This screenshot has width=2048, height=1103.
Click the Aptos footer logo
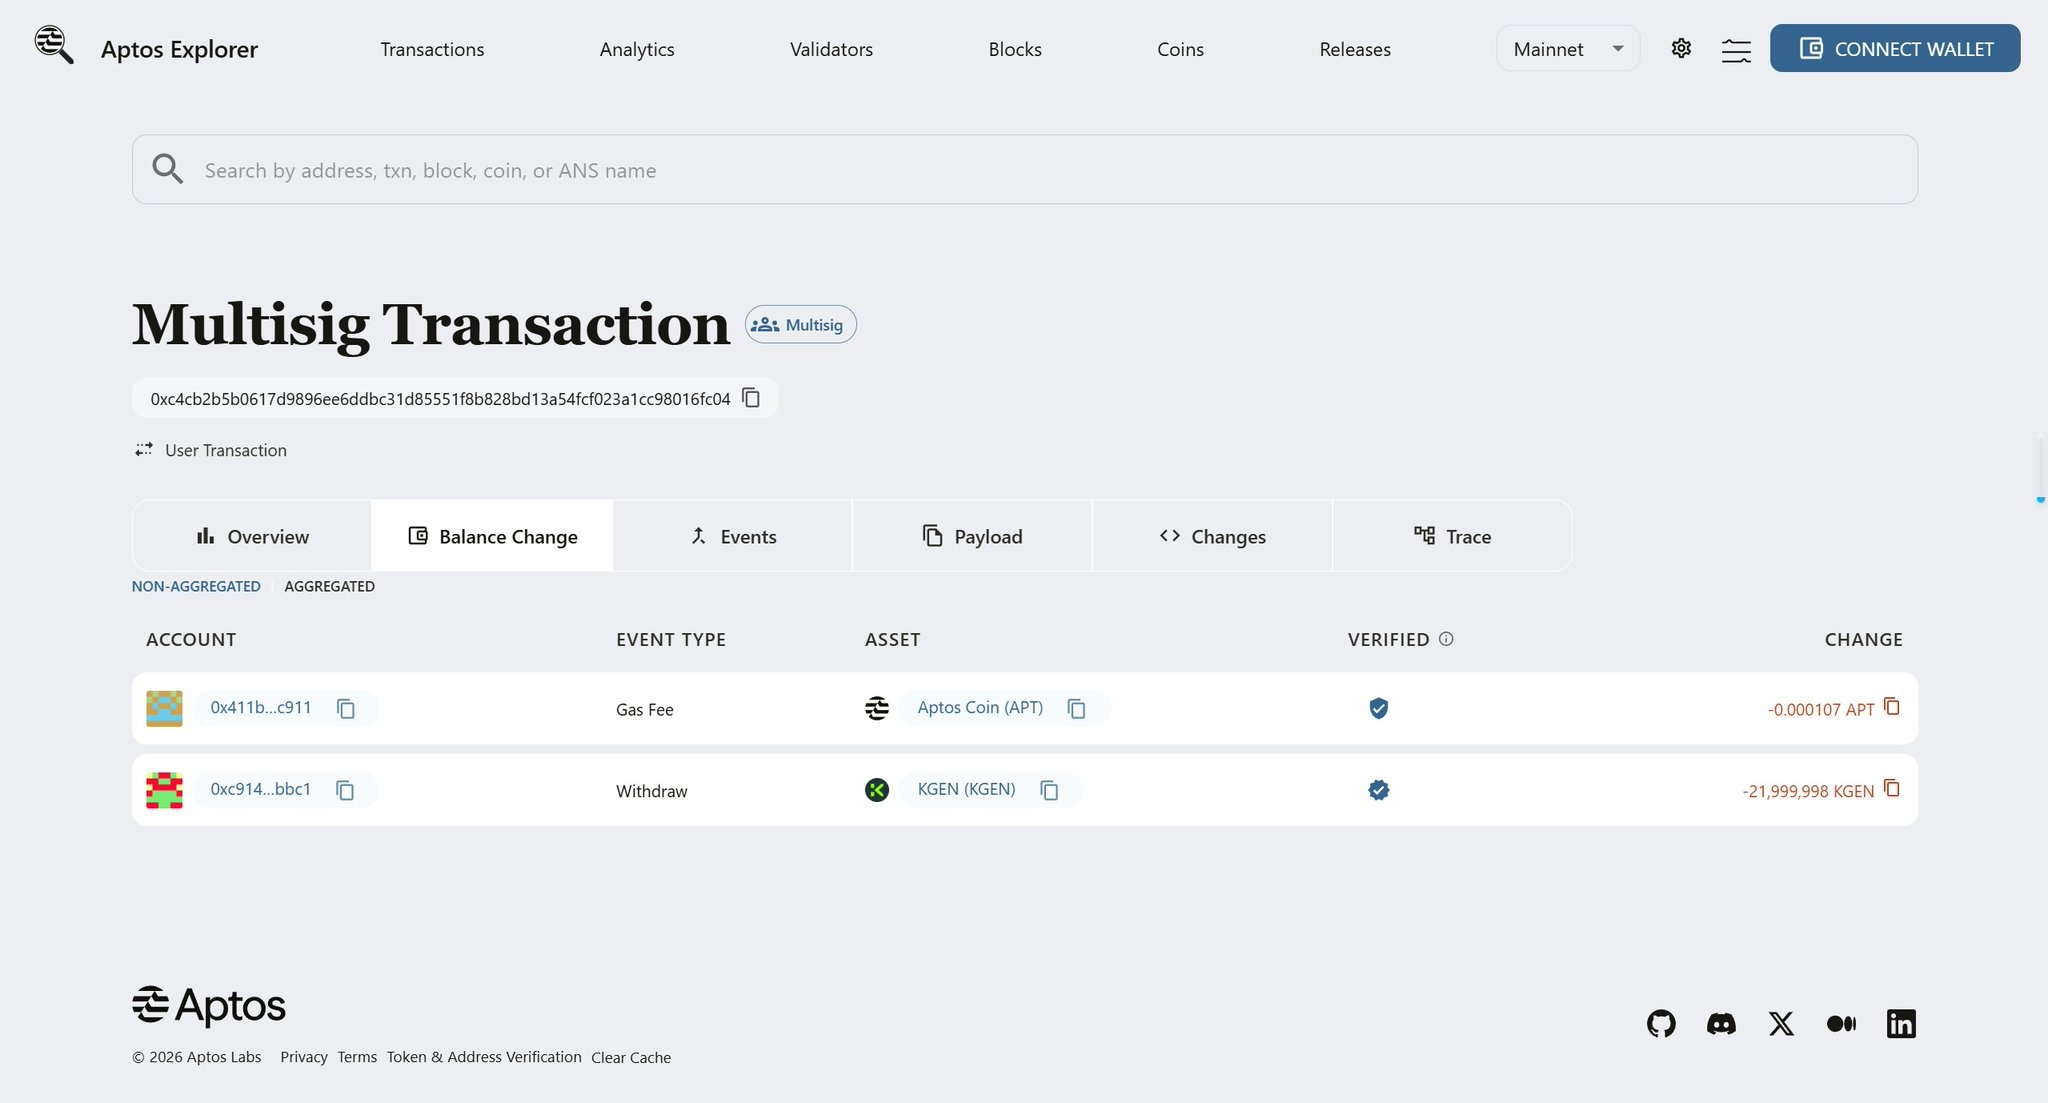pyautogui.click(x=209, y=1006)
